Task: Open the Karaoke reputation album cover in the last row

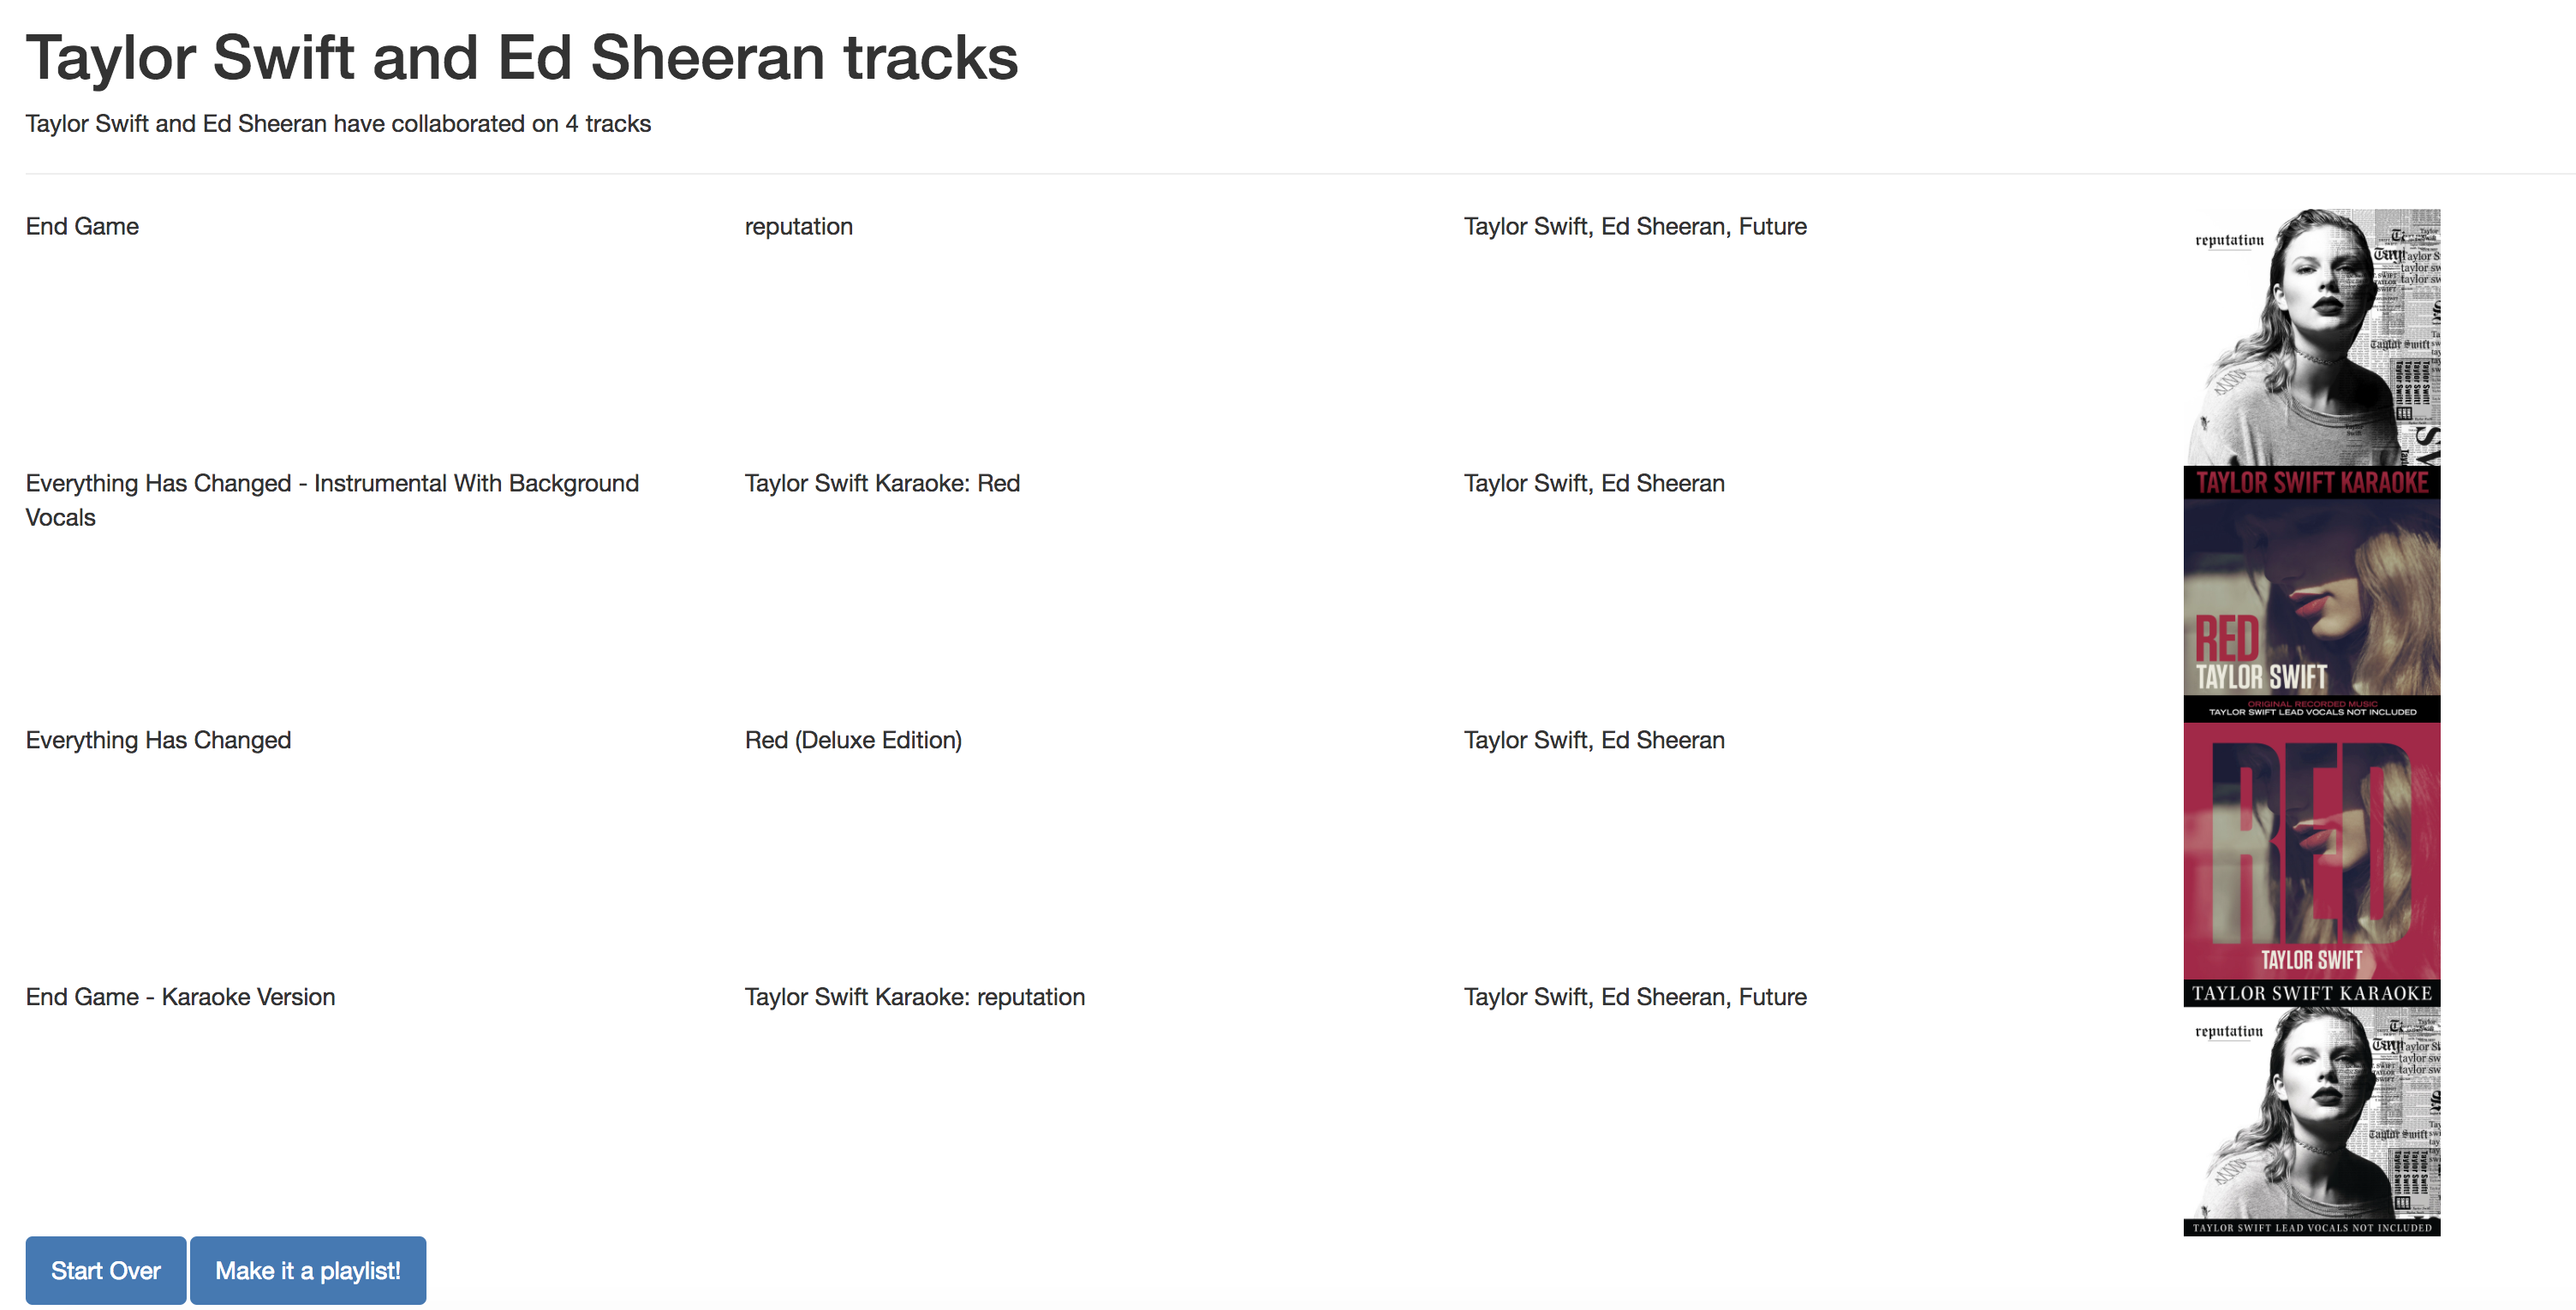Action: (x=2312, y=1108)
